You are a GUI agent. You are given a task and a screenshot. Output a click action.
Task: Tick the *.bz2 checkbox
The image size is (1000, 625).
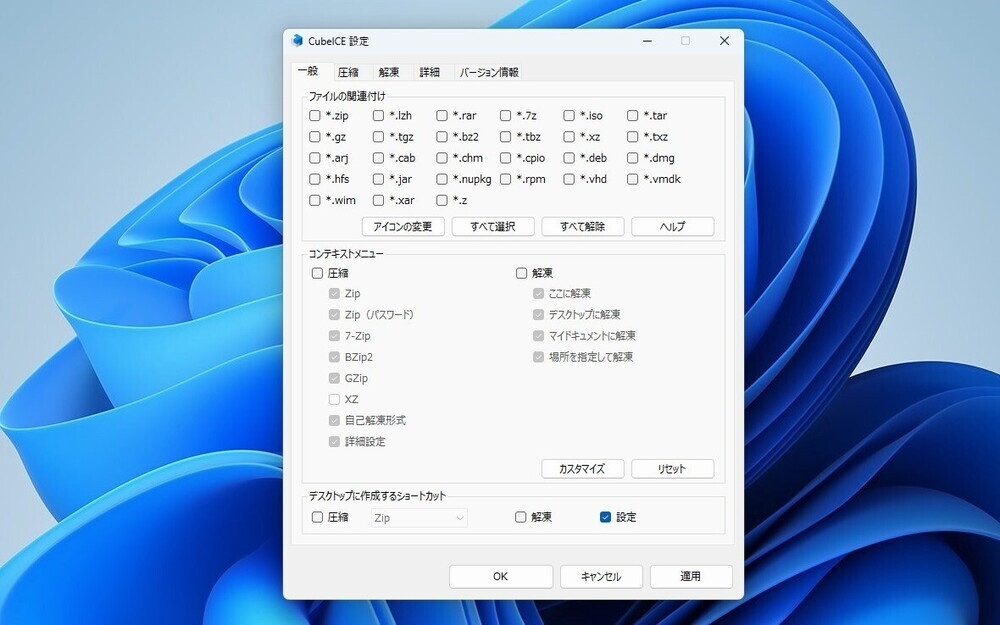(x=442, y=136)
